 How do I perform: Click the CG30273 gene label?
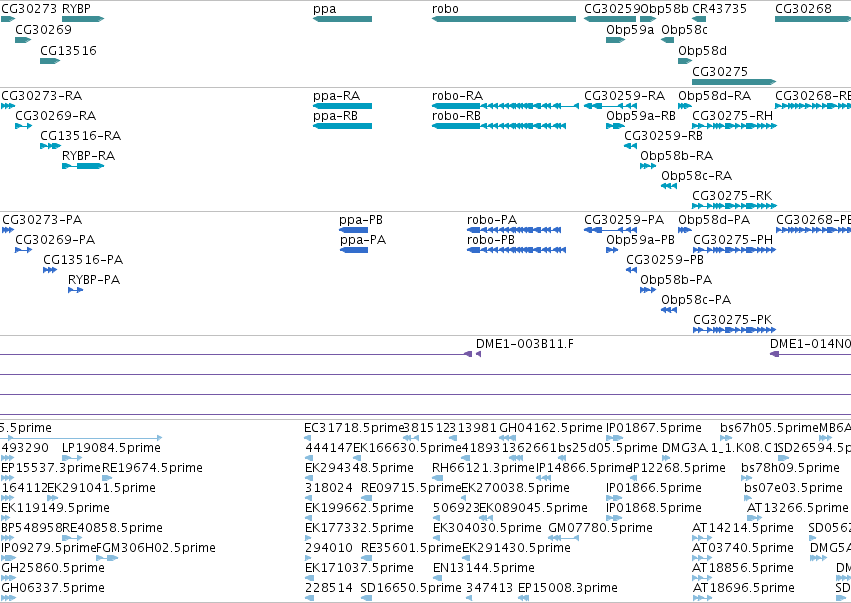(30, 9)
